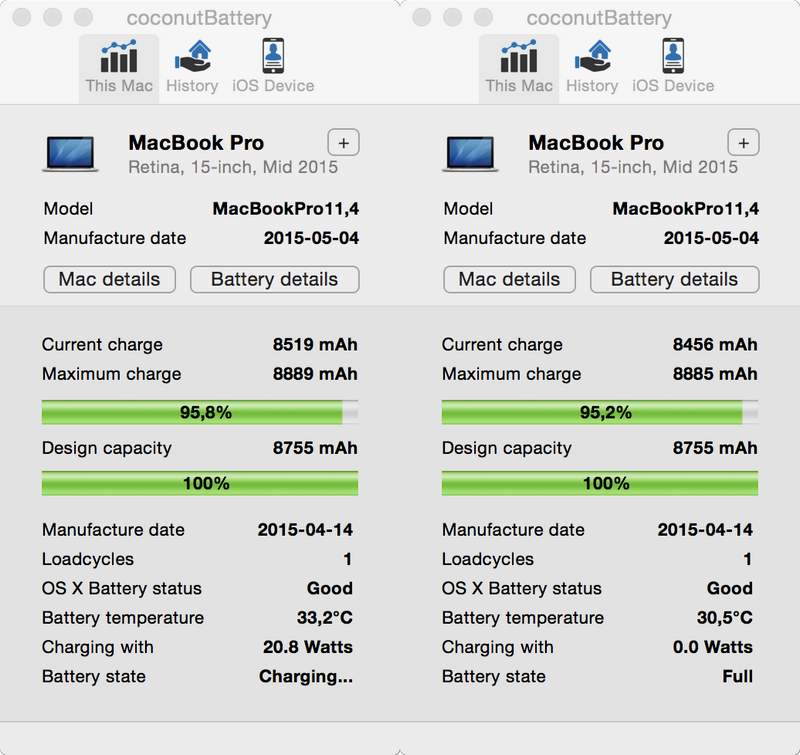Open iOS Device icon in left window
This screenshot has width=800, height=755.
[273, 67]
